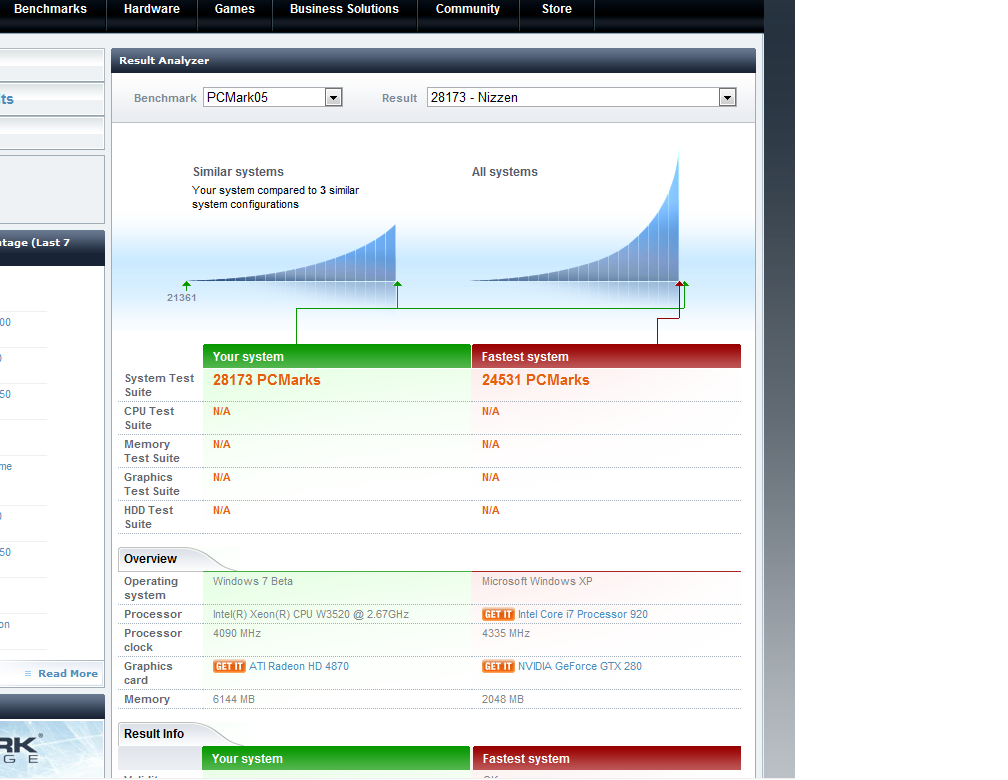
Task: Click the CPU Test Suite row label
Action: click(x=149, y=418)
